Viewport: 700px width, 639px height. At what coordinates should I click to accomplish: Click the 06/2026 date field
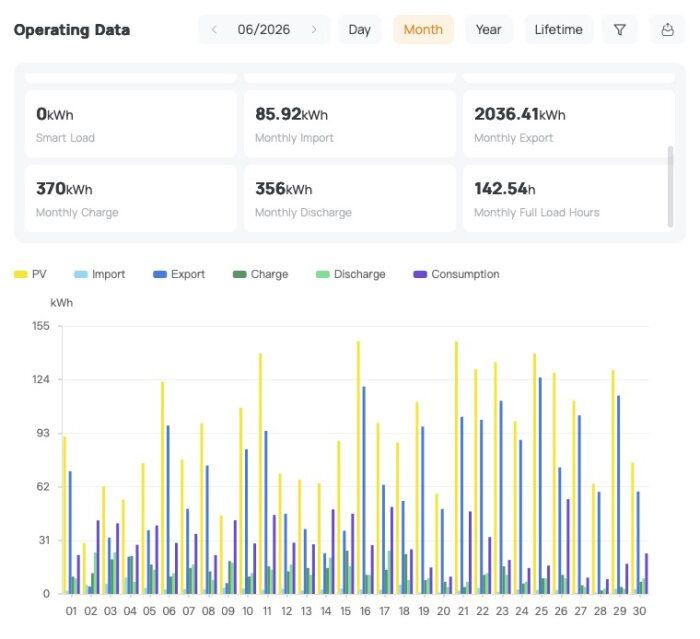click(263, 30)
